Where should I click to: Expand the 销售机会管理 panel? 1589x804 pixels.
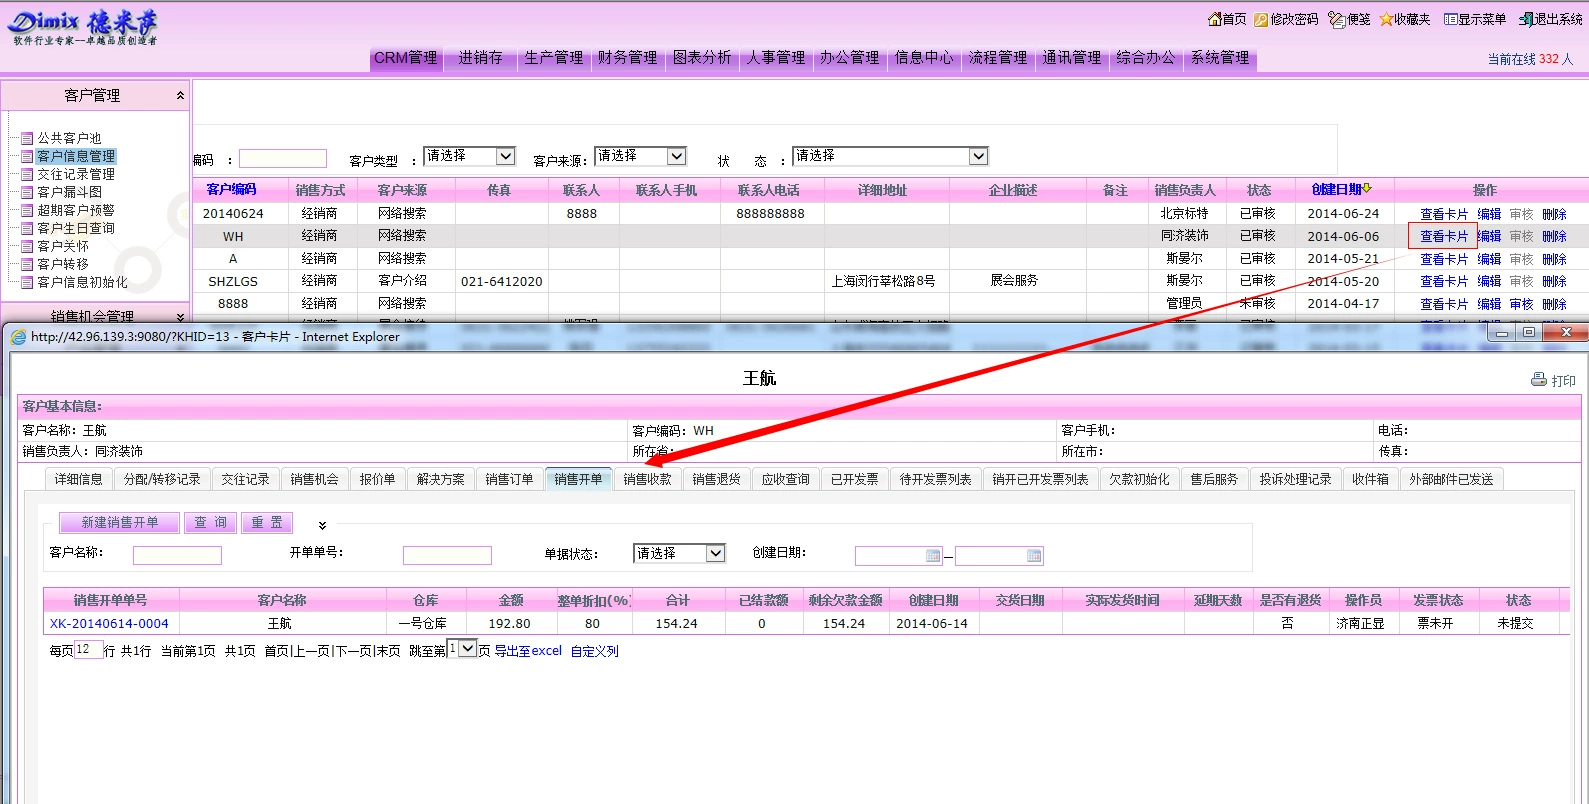pyautogui.click(x=95, y=315)
